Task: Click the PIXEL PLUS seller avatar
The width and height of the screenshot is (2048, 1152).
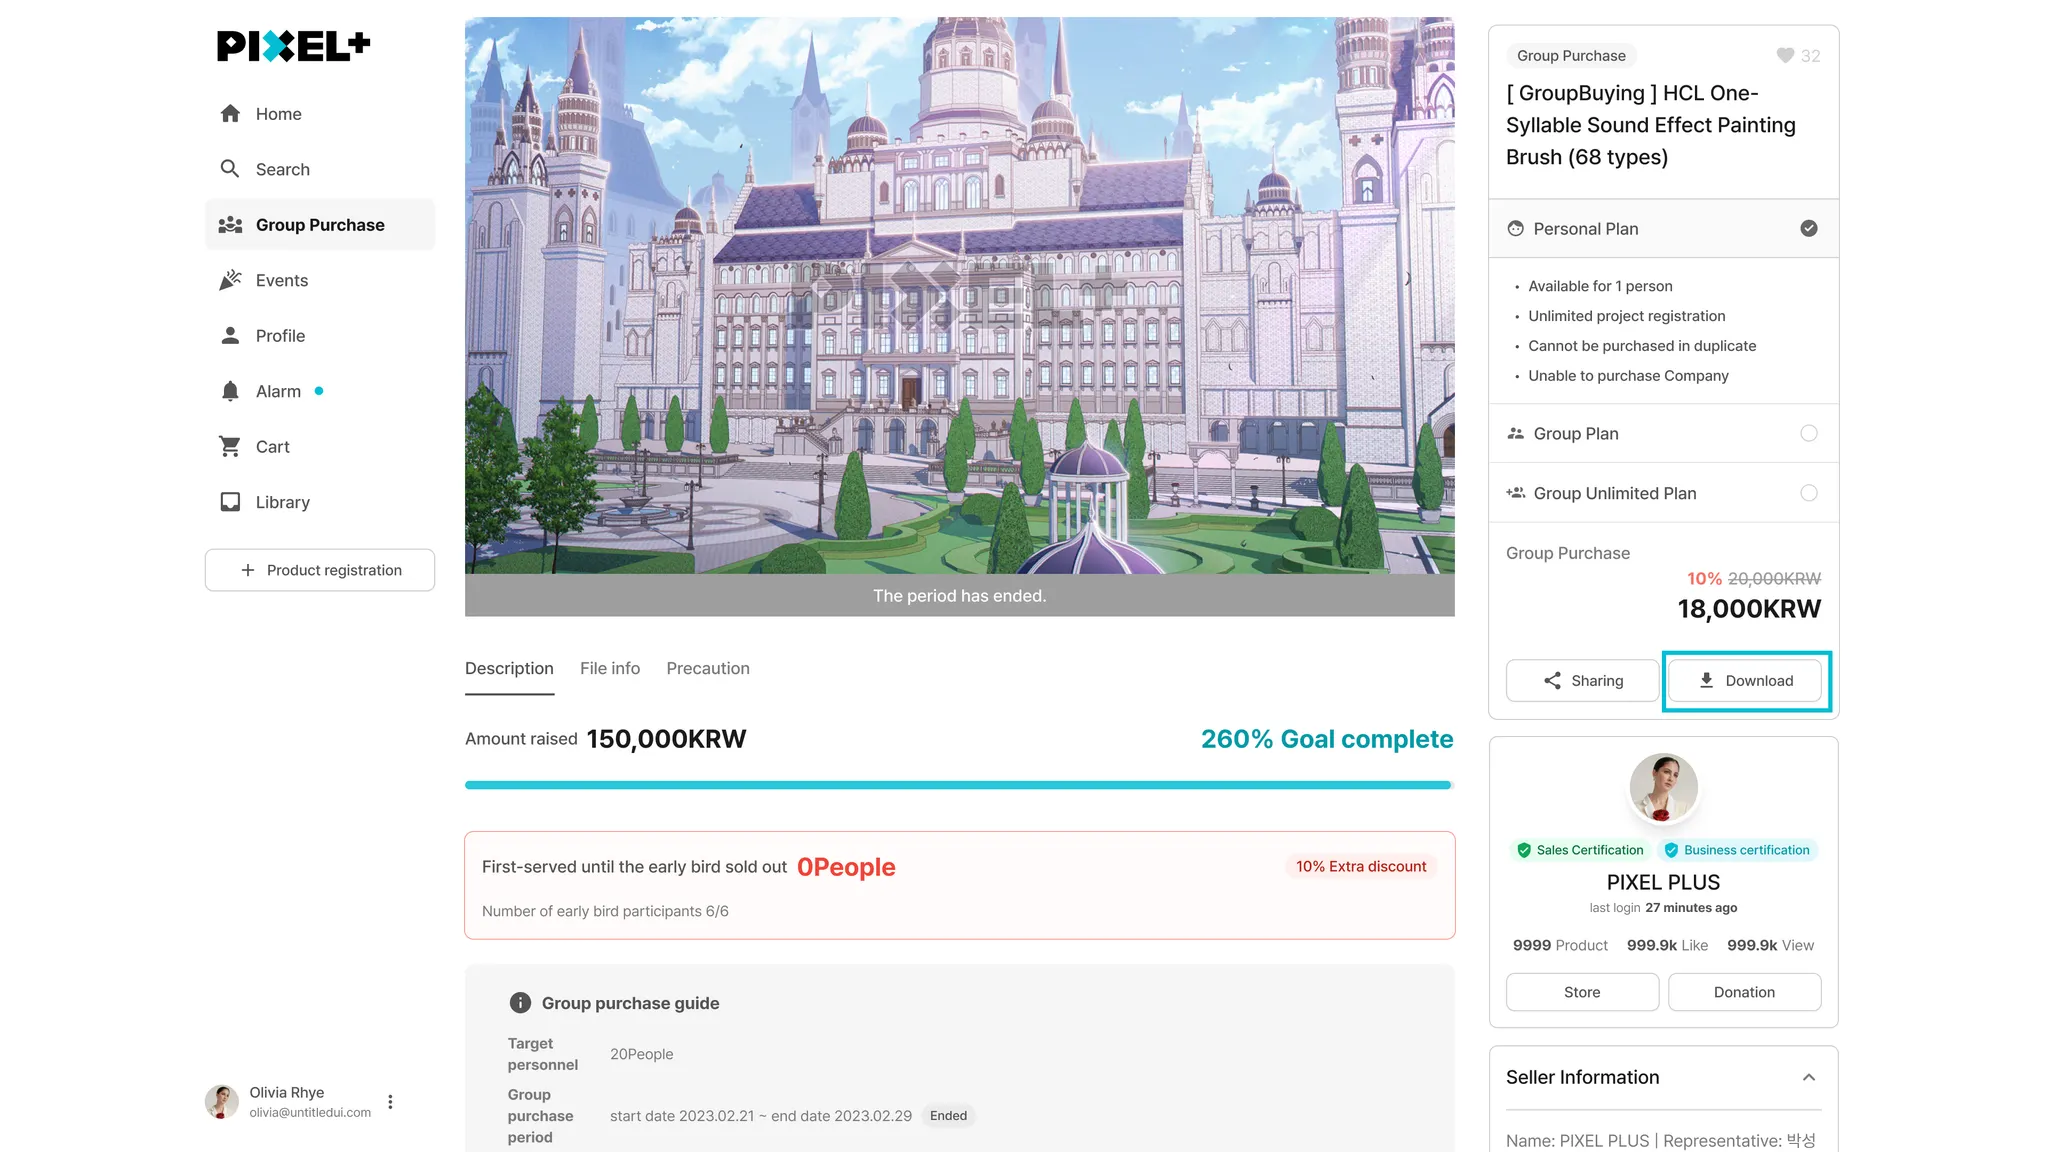Action: coord(1664,788)
